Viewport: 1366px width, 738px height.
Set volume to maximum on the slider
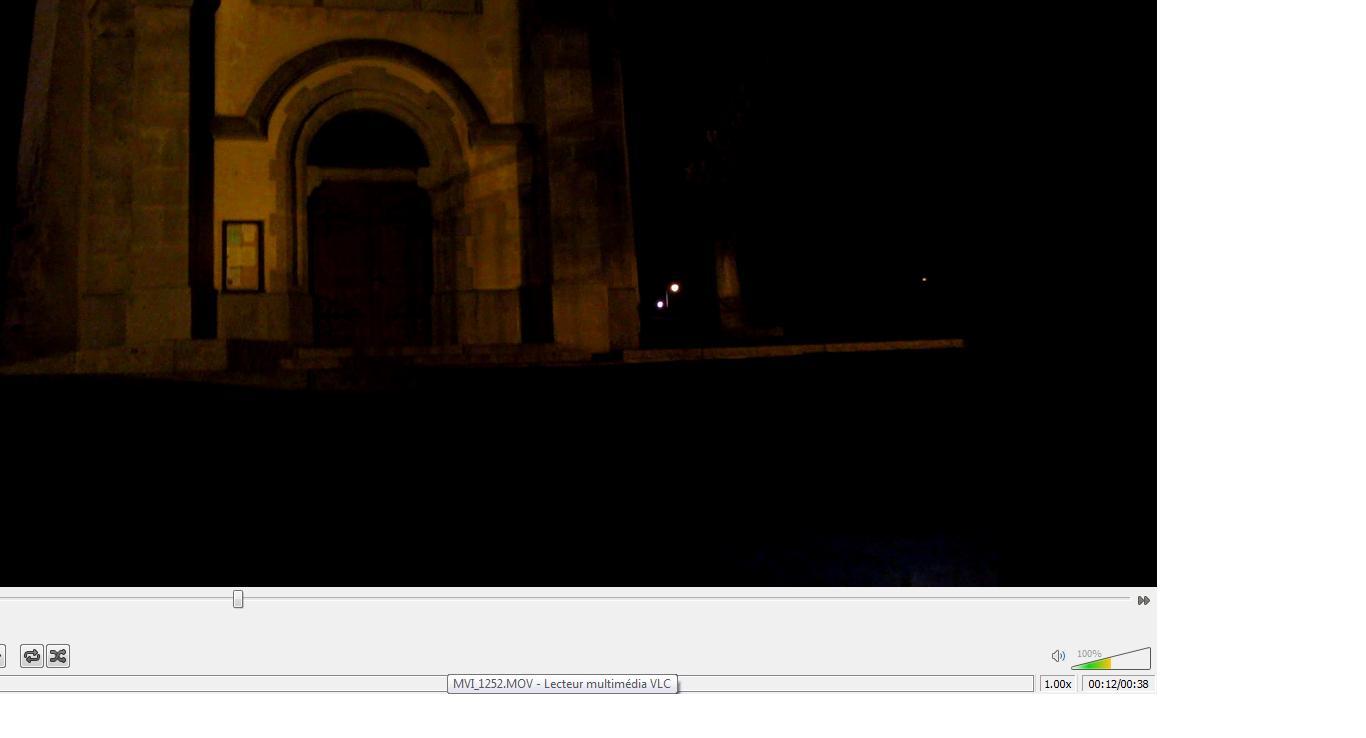click(1148, 656)
